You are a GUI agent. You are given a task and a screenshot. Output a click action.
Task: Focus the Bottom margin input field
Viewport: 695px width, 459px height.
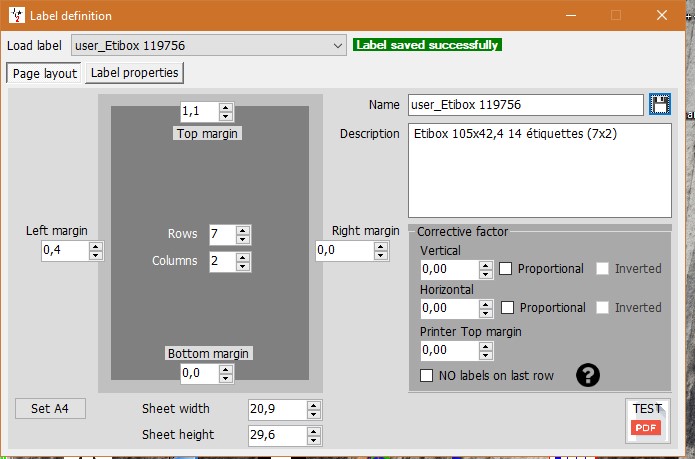(x=199, y=373)
